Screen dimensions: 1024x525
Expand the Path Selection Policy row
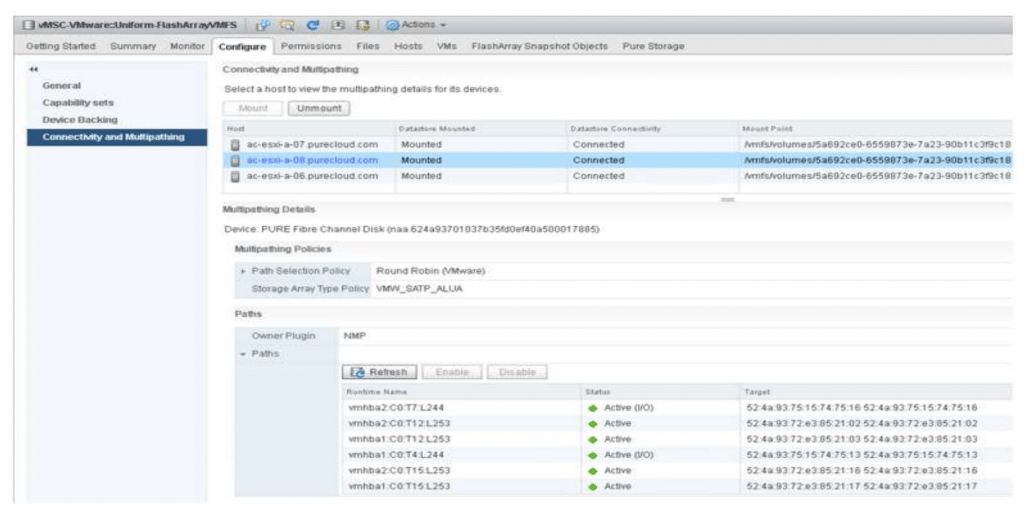coord(243,271)
